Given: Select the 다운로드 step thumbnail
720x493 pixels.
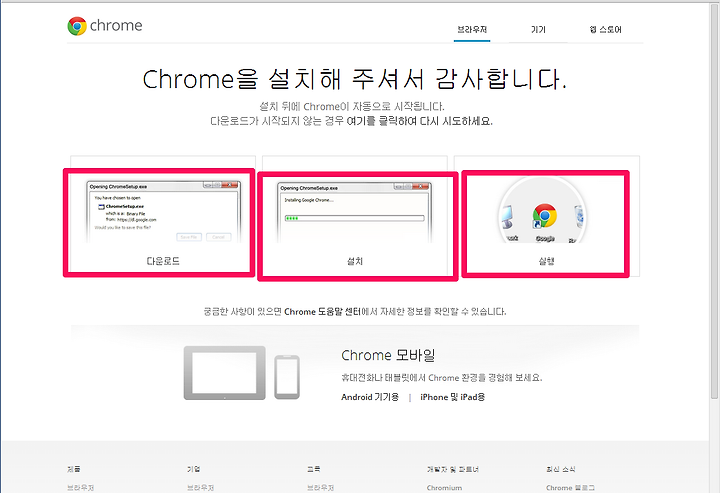Looking at the screenshot, I should click(x=163, y=212).
